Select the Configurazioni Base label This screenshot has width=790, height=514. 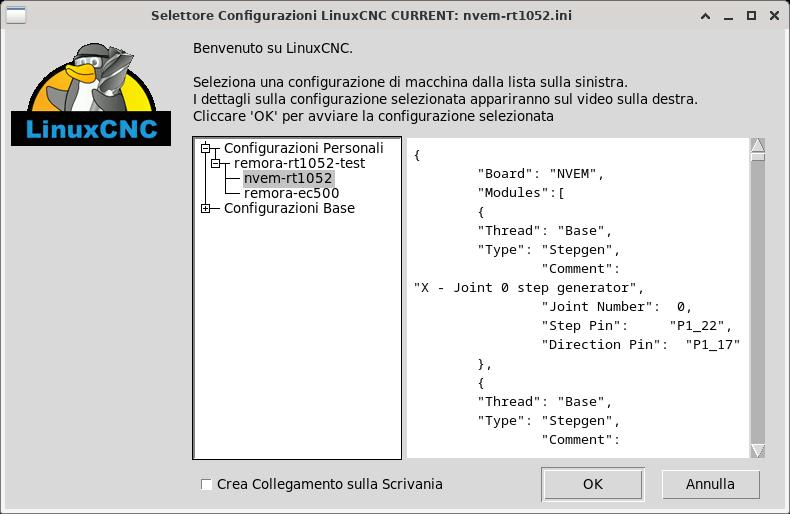289,208
